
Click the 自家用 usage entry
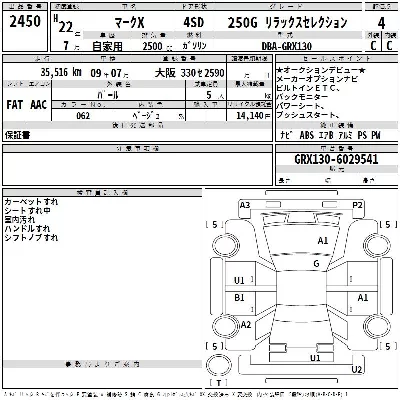pos(107,46)
